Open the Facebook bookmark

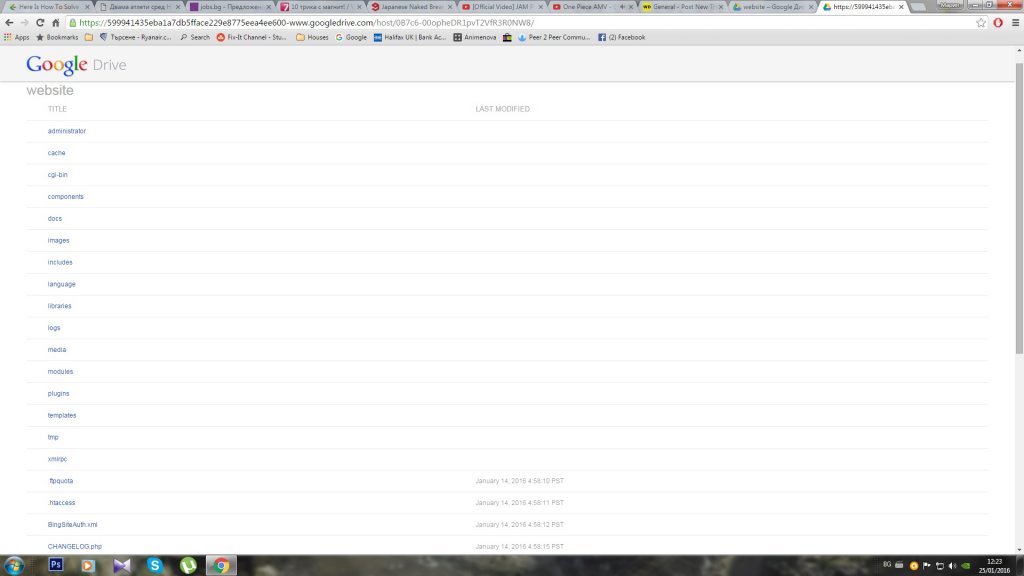[x=622, y=37]
